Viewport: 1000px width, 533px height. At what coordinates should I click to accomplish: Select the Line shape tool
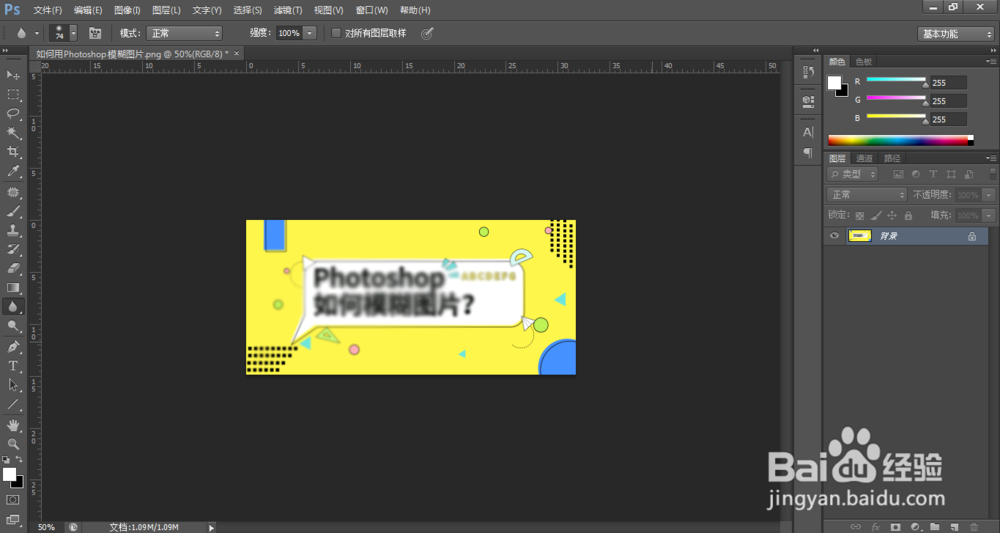pos(13,404)
